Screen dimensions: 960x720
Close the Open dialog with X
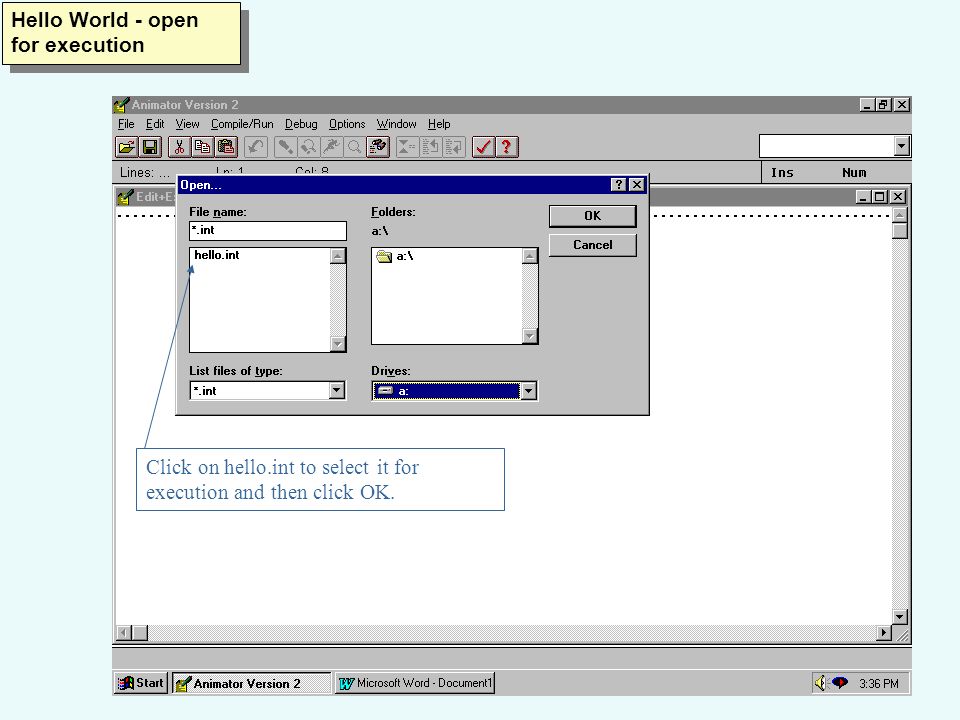[x=637, y=185]
